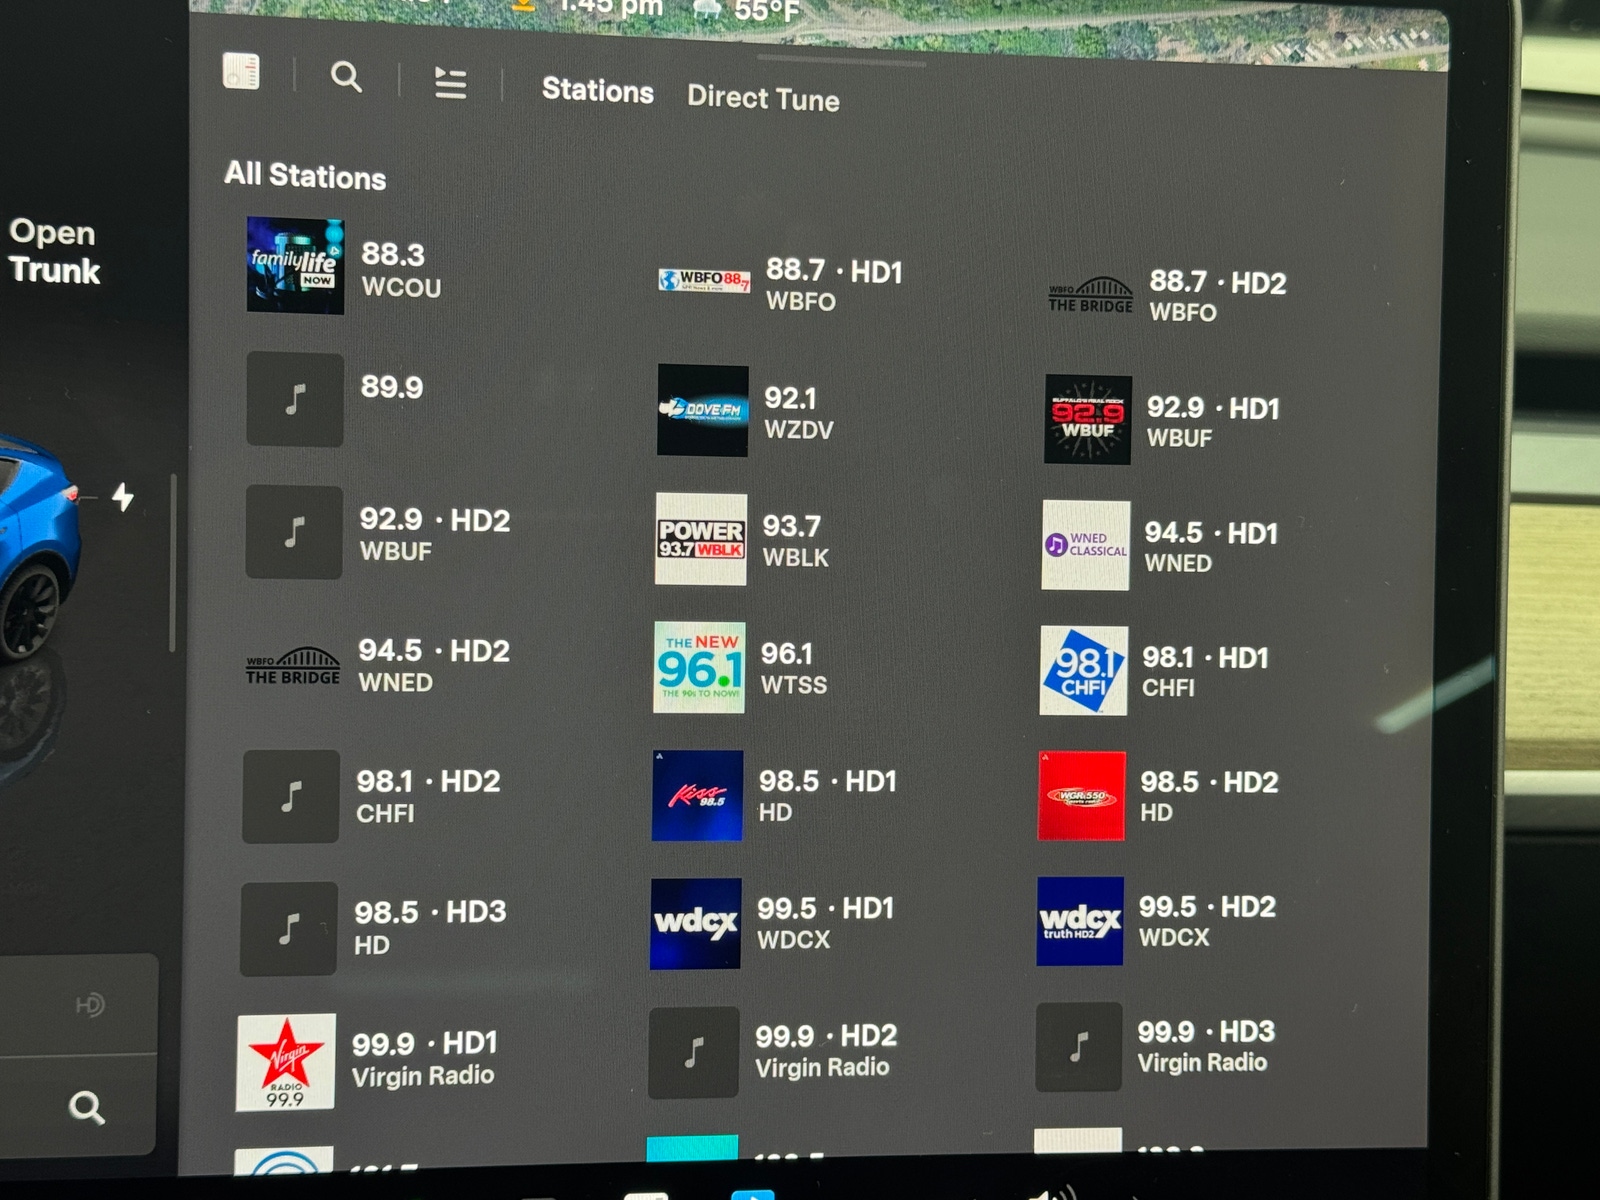Tune to 92.9 · HD2 WBUF text
The height and width of the screenshot is (1200, 1600).
point(434,535)
